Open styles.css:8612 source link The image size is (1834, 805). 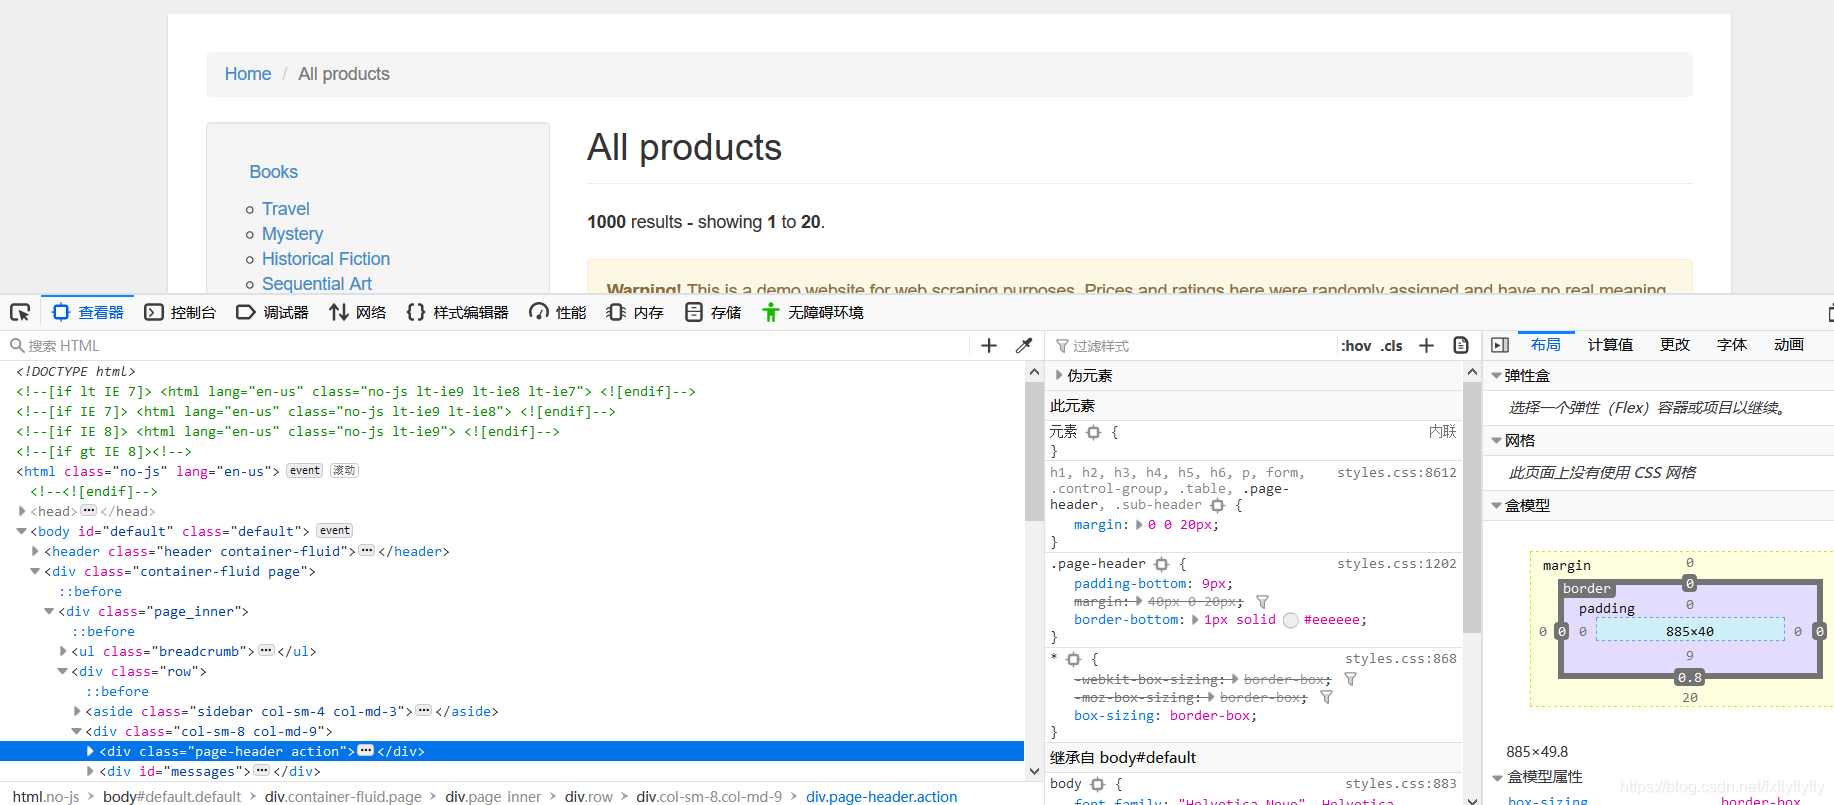[1397, 473]
